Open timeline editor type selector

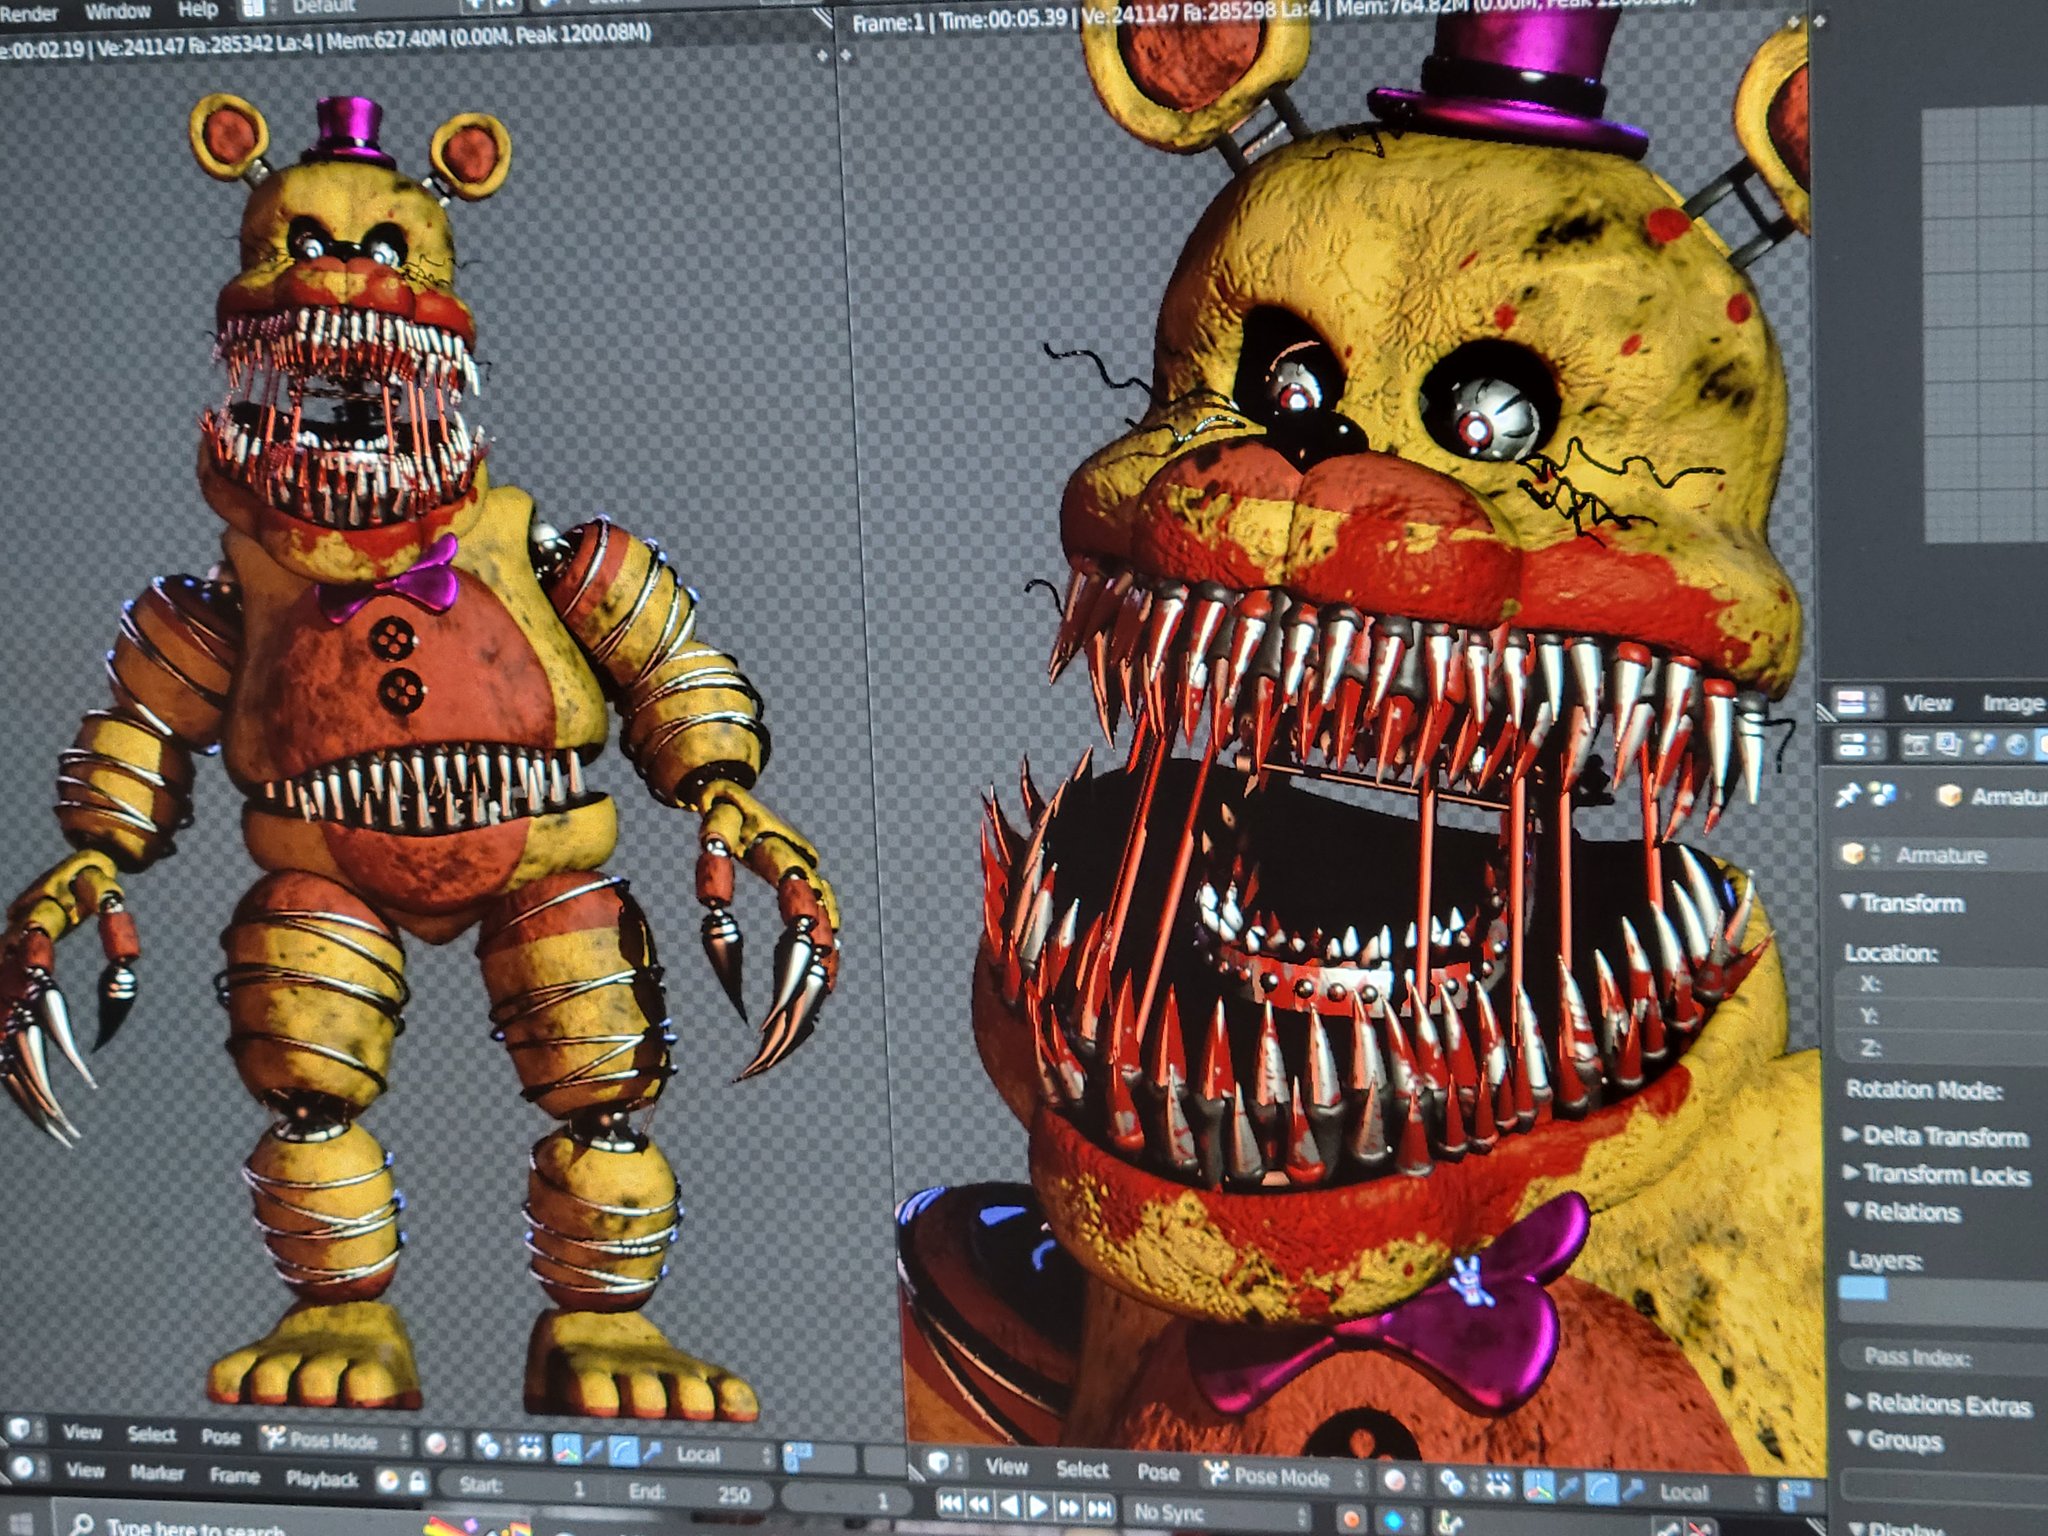[x=28, y=1467]
